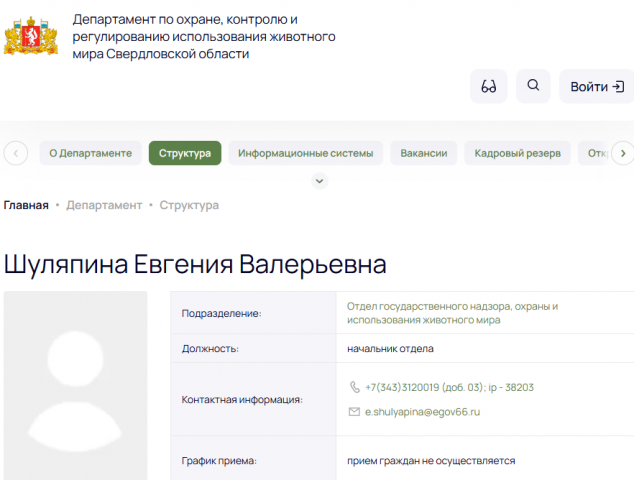Click the Должность: label

coord(210,349)
